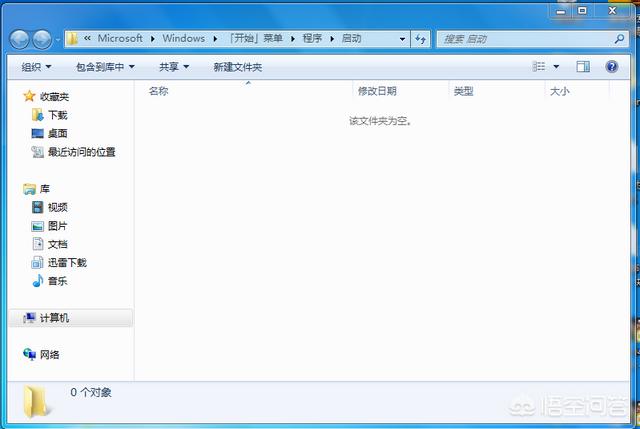
Task: Open 下载 folder in favorites
Action: tap(57, 115)
